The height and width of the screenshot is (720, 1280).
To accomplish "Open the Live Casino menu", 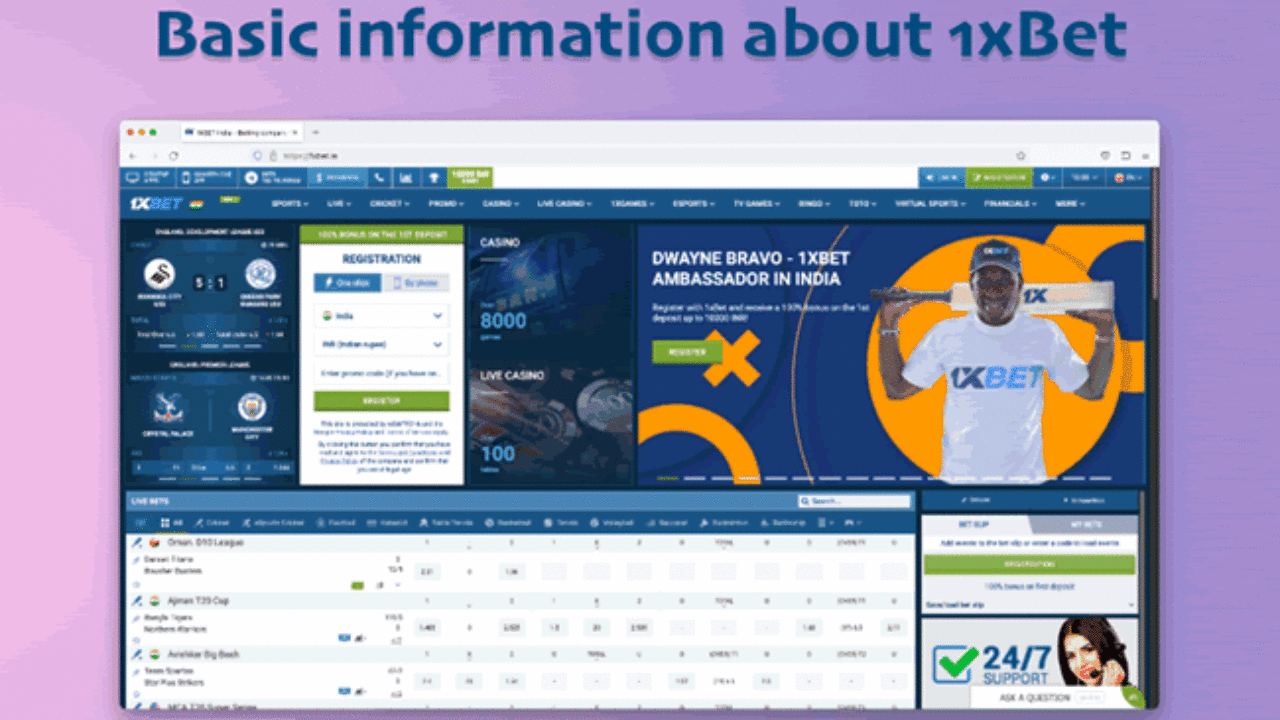I will [565, 203].
